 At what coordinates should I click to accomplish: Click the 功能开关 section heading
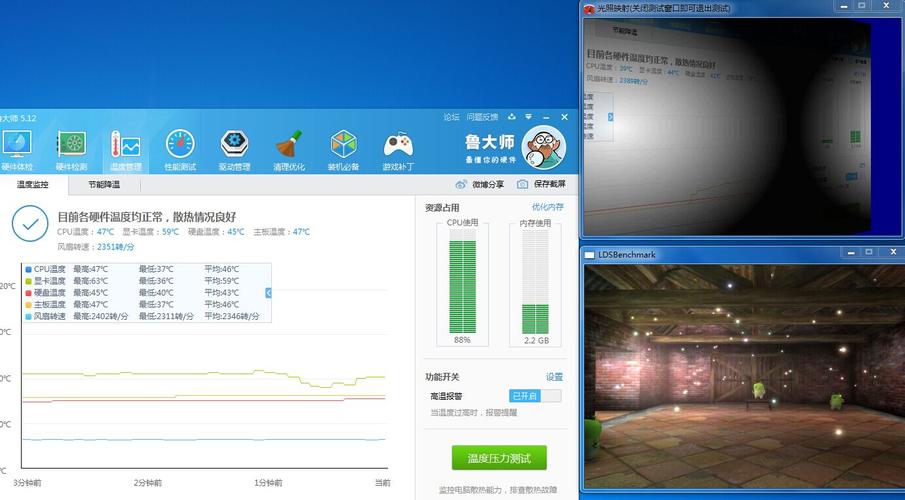[442, 377]
